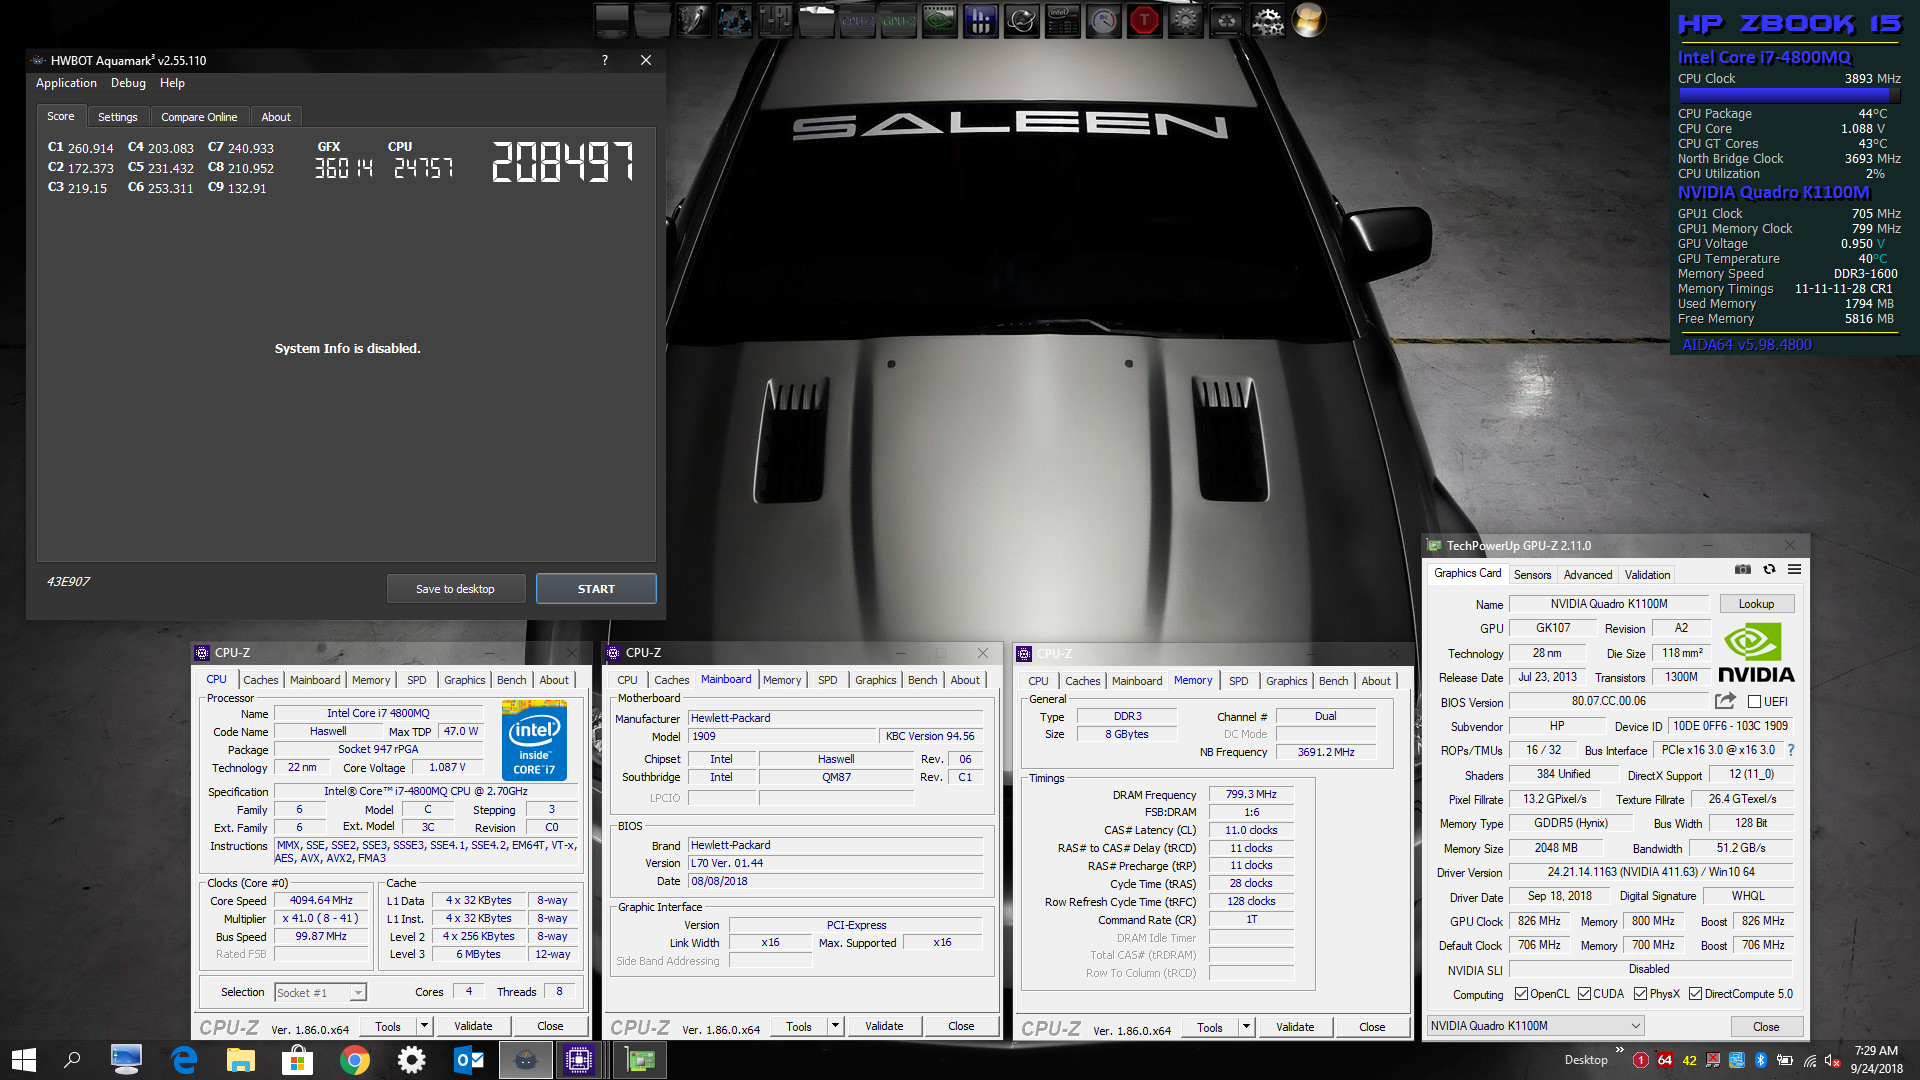The width and height of the screenshot is (1920, 1080).
Task: Toggle the CUDA checkbox
Action: coord(1584,994)
